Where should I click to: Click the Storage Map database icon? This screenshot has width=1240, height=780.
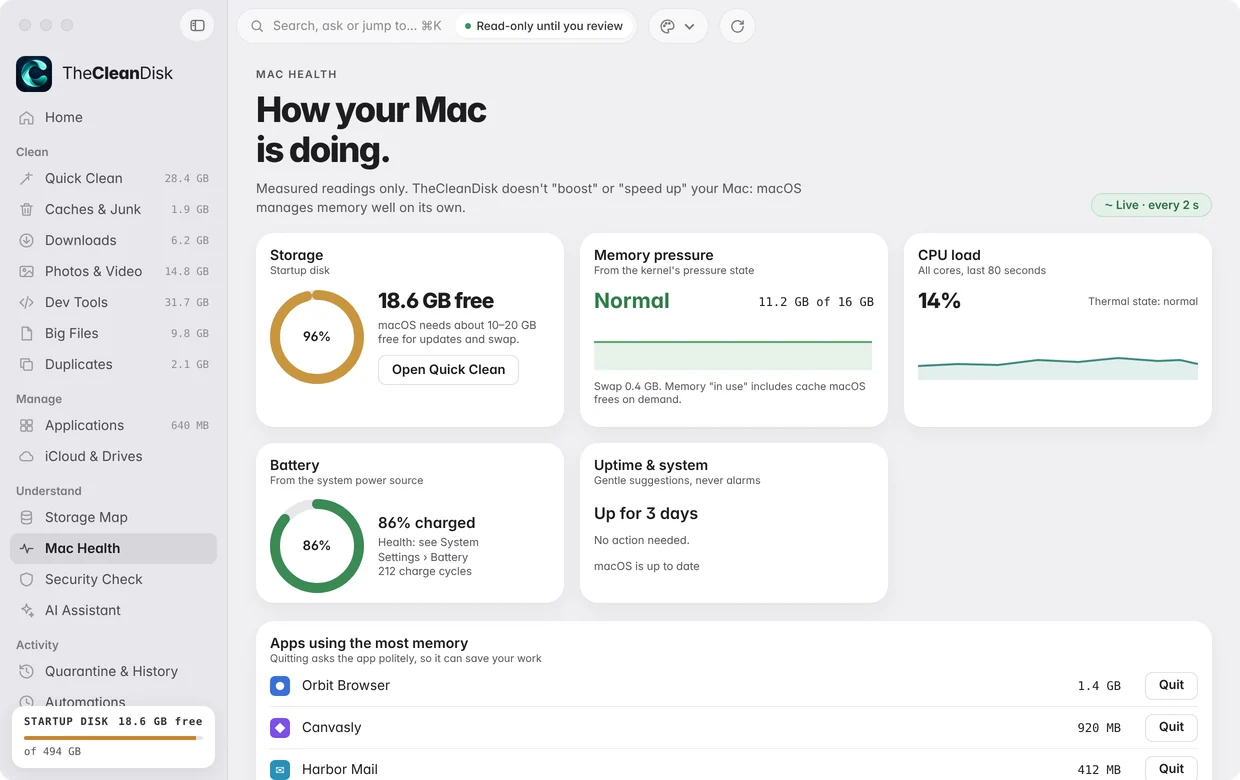click(x=27, y=518)
